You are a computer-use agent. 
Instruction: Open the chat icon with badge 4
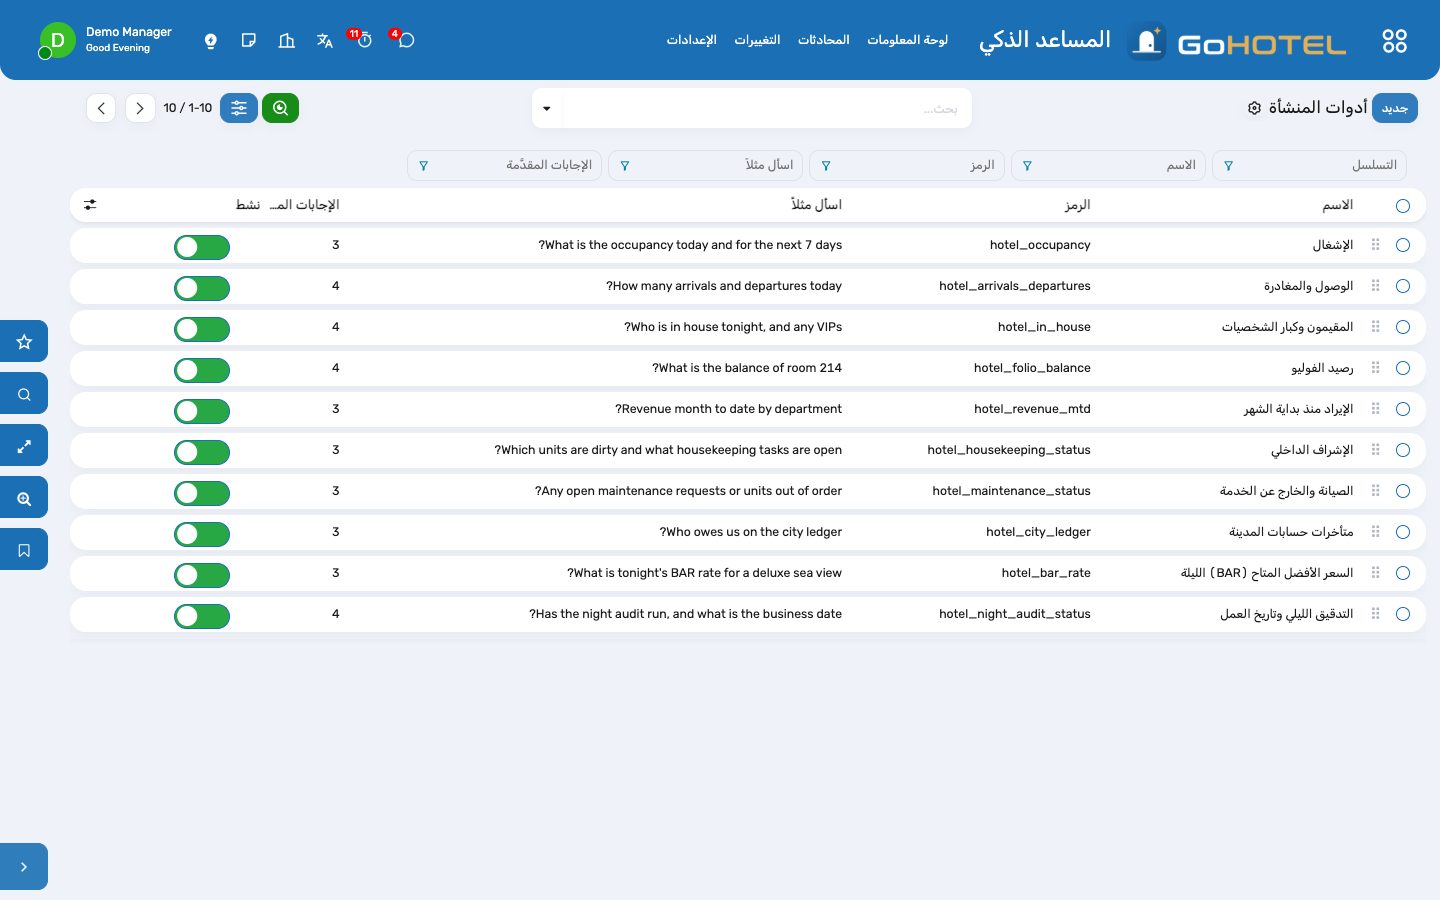coord(405,40)
